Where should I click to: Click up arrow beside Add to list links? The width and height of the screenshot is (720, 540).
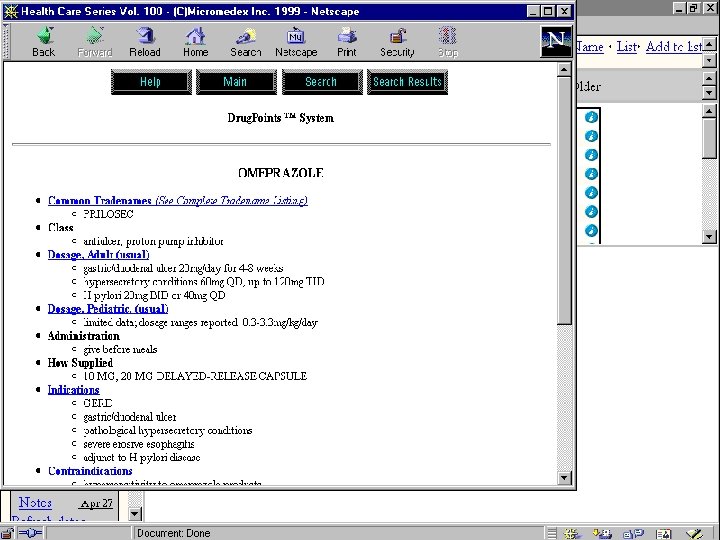pyautogui.click(x=709, y=45)
